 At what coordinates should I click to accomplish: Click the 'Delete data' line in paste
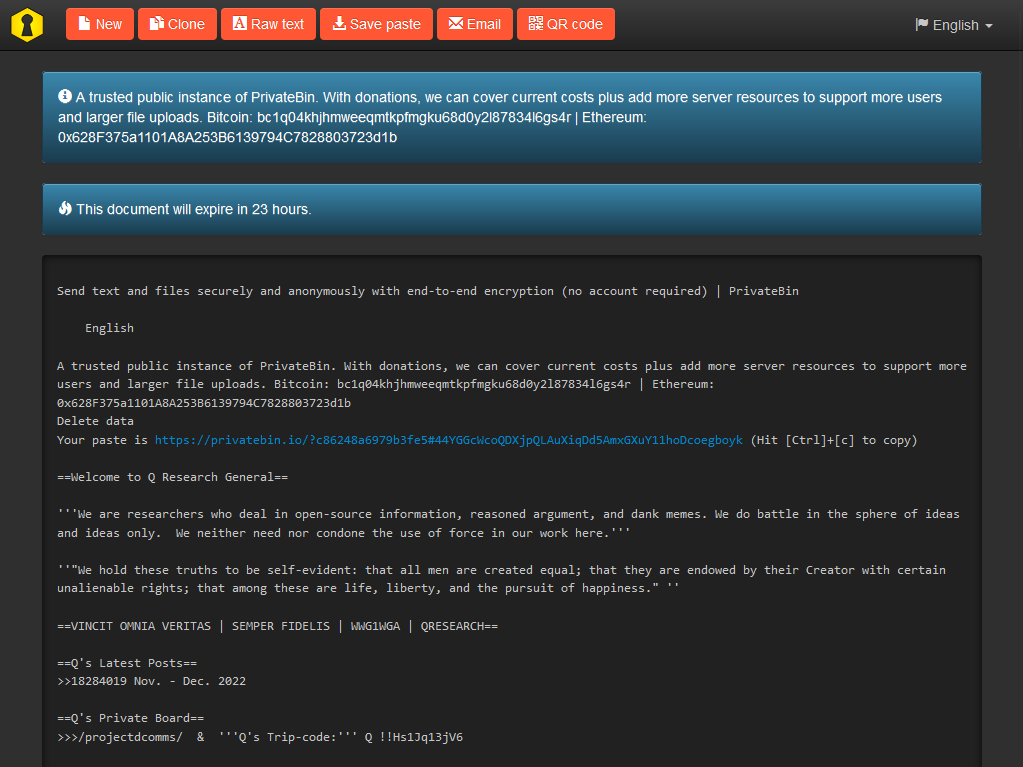[x=95, y=421]
